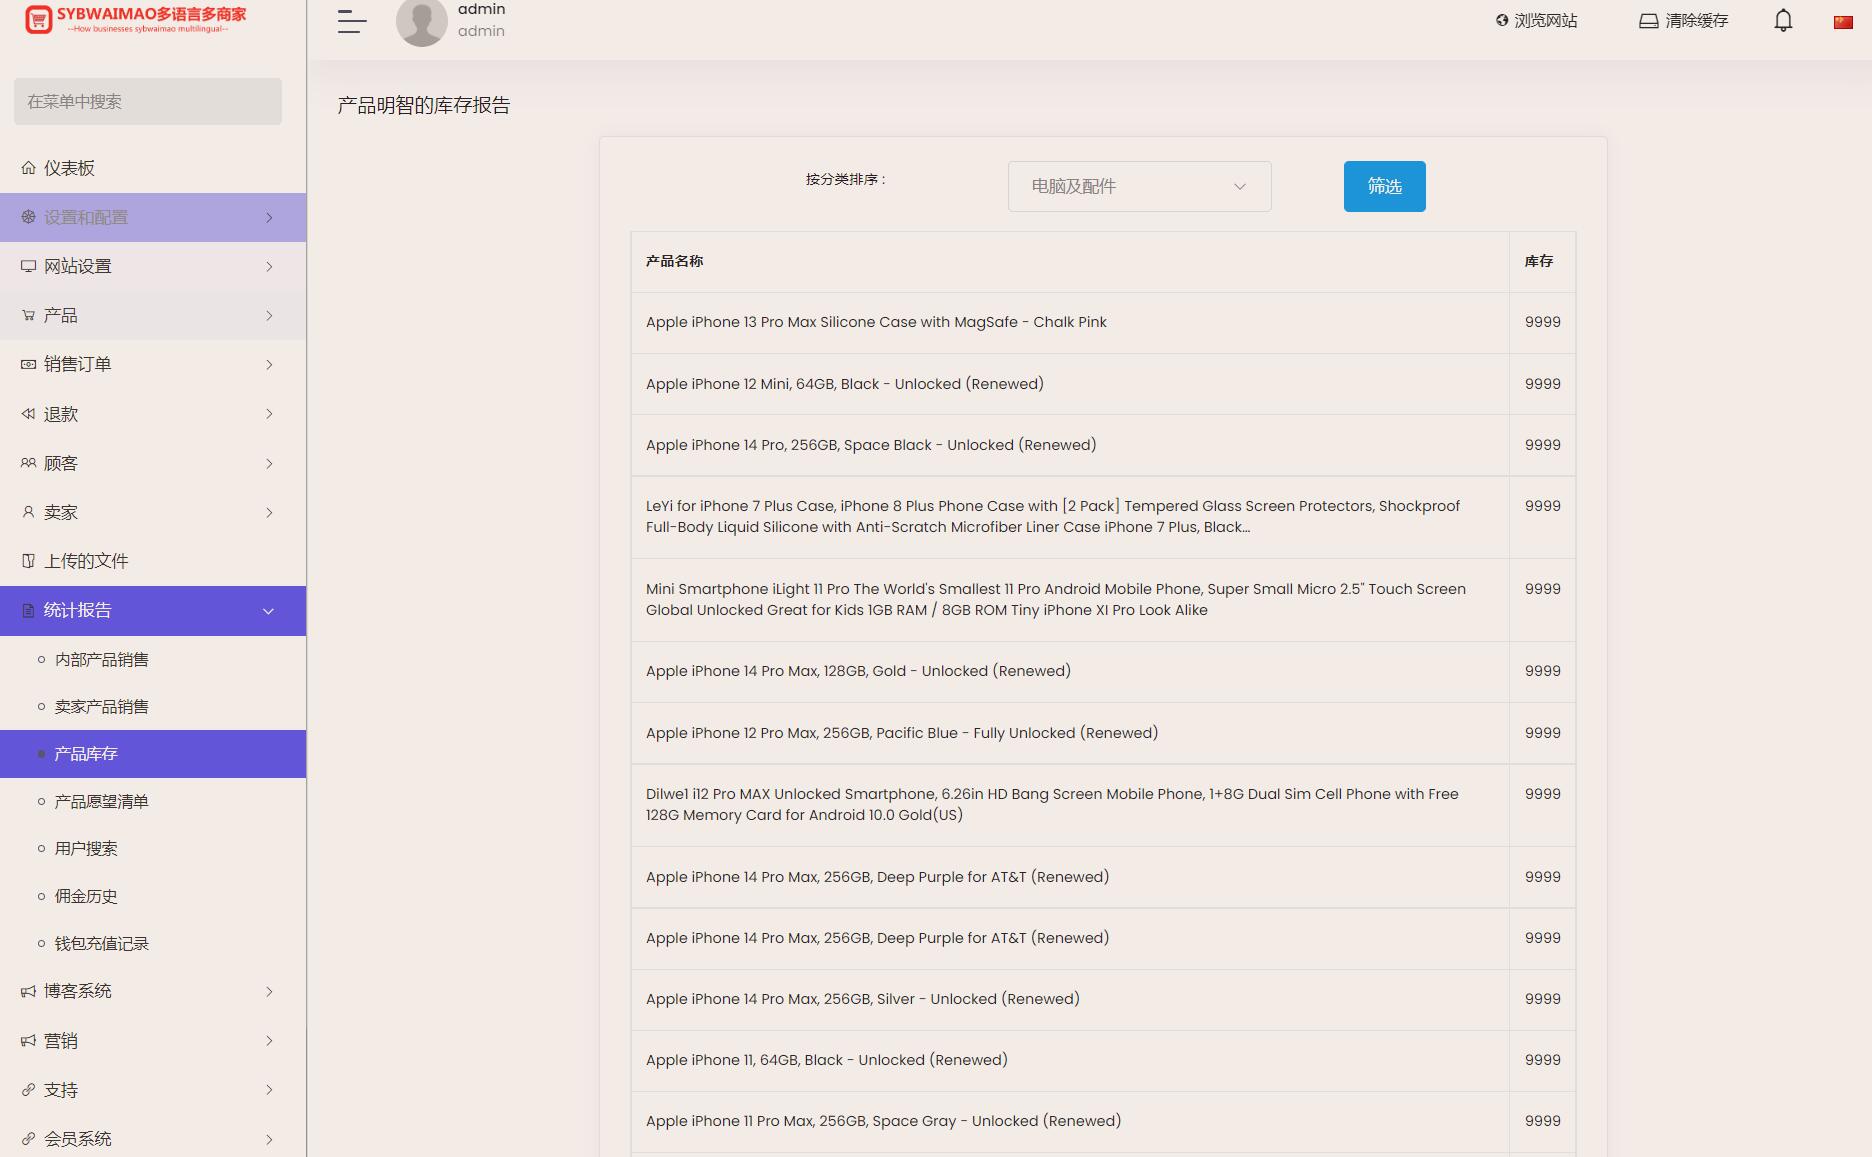Click the 网站设置 monitor icon
The image size is (1872, 1157).
click(x=28, y=266)
